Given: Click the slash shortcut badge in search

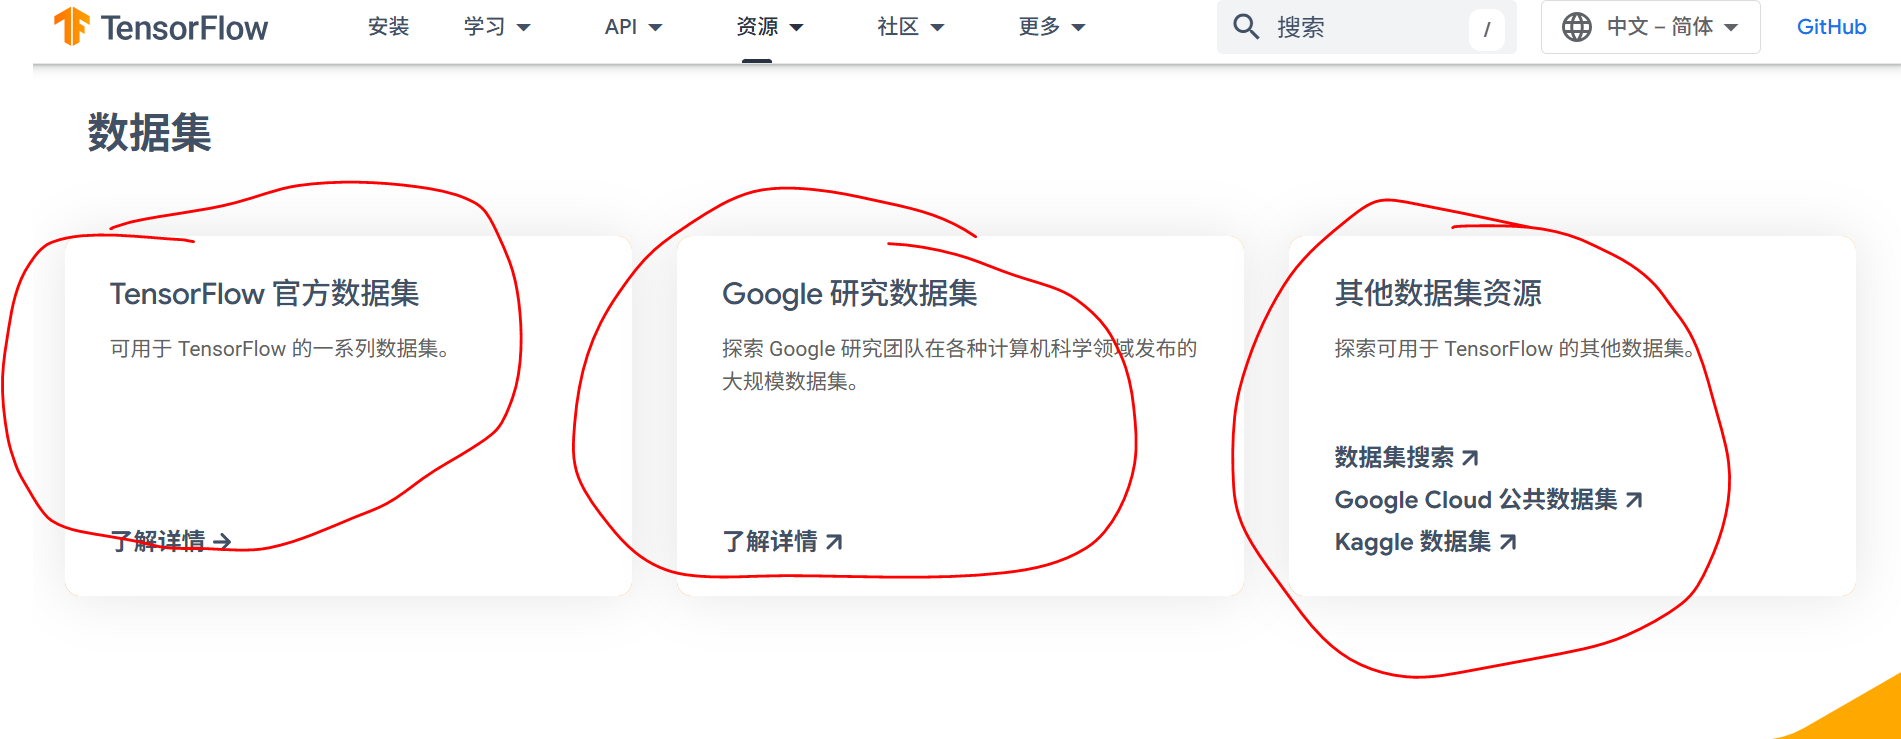Looking at the screenshot, I should click(1487, 28).
